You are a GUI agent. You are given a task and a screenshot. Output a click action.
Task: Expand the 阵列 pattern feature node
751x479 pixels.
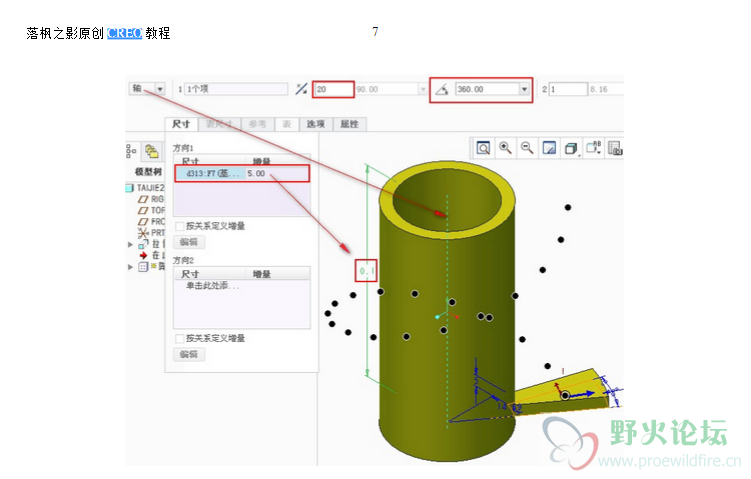(x=130, y=267)
